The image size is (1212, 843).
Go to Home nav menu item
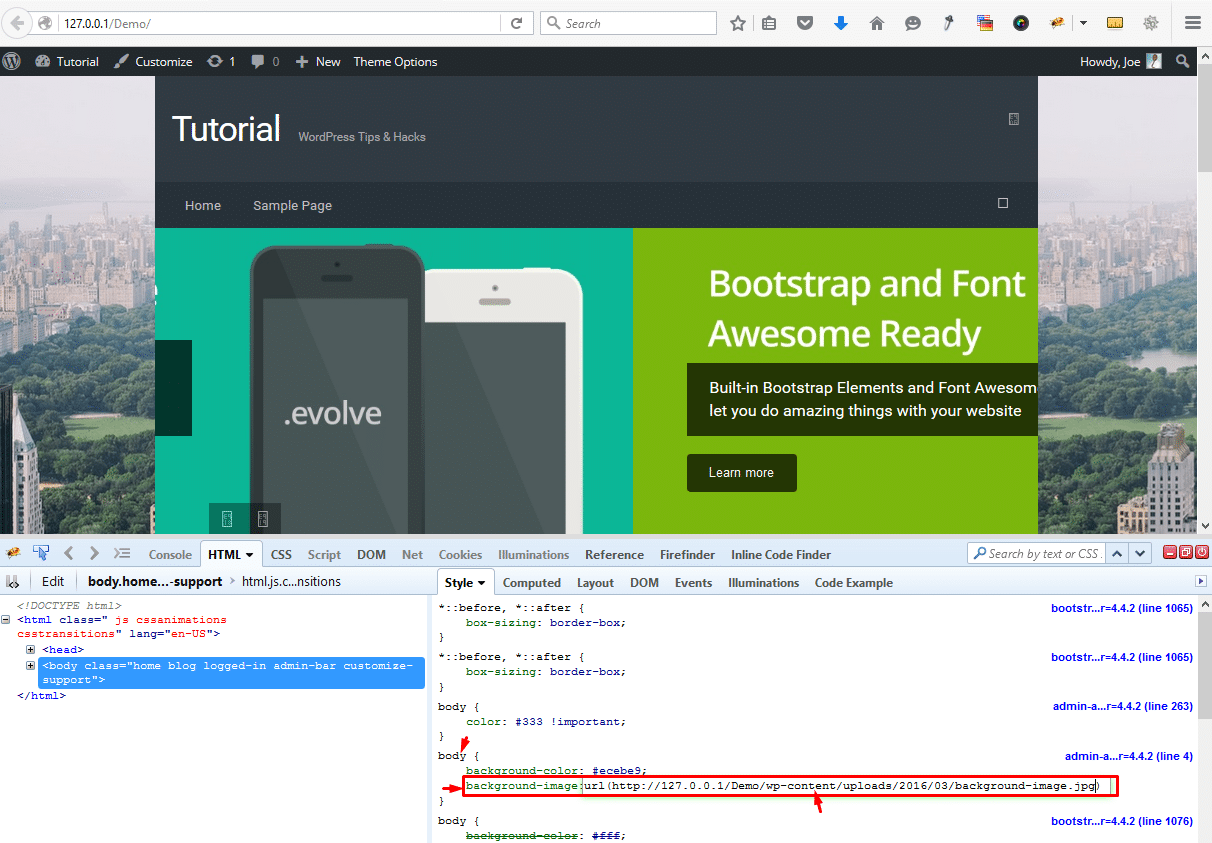click(203, 206)
